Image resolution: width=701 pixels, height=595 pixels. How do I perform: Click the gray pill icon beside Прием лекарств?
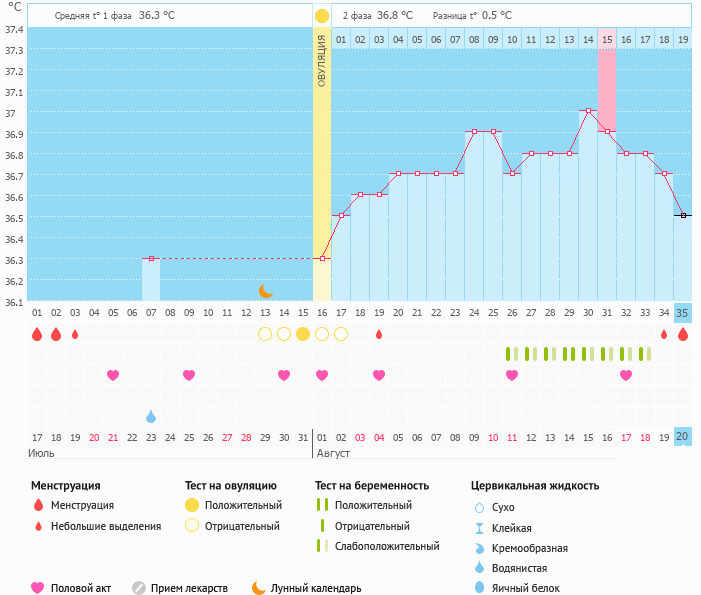point(139,588)
